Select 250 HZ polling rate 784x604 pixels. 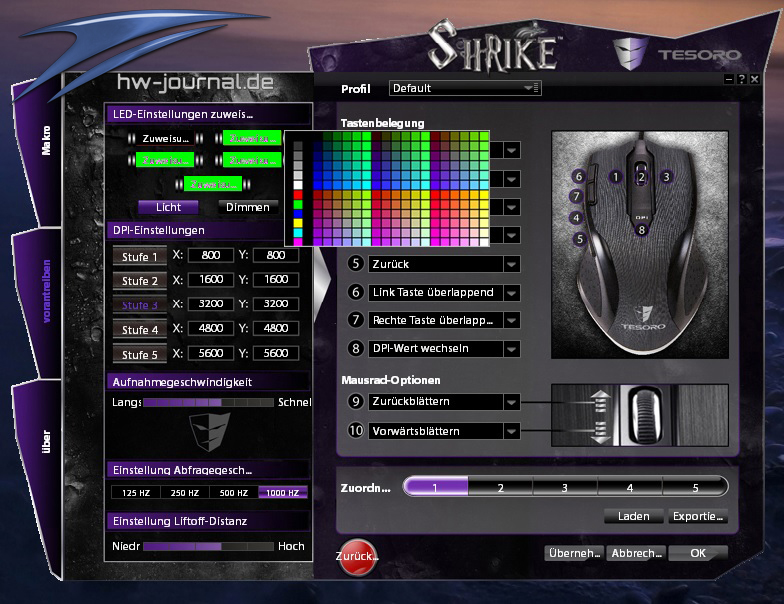pos(184,492)
